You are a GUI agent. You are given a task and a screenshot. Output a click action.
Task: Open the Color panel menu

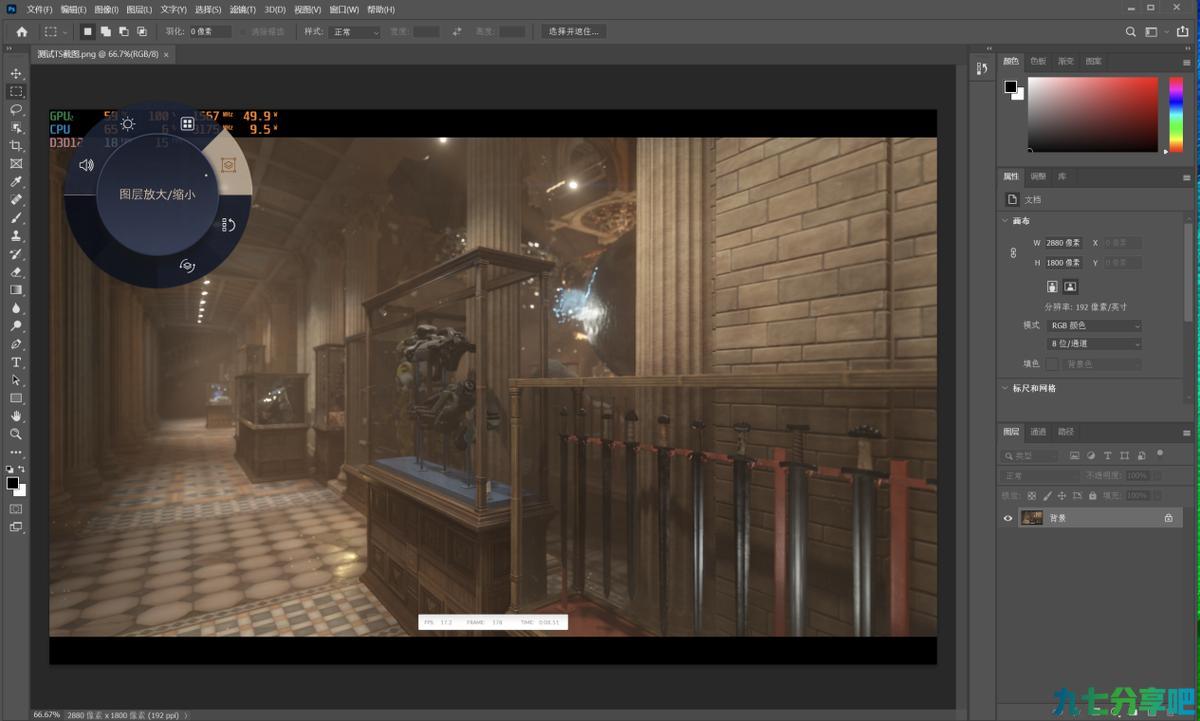point(1187,62)
